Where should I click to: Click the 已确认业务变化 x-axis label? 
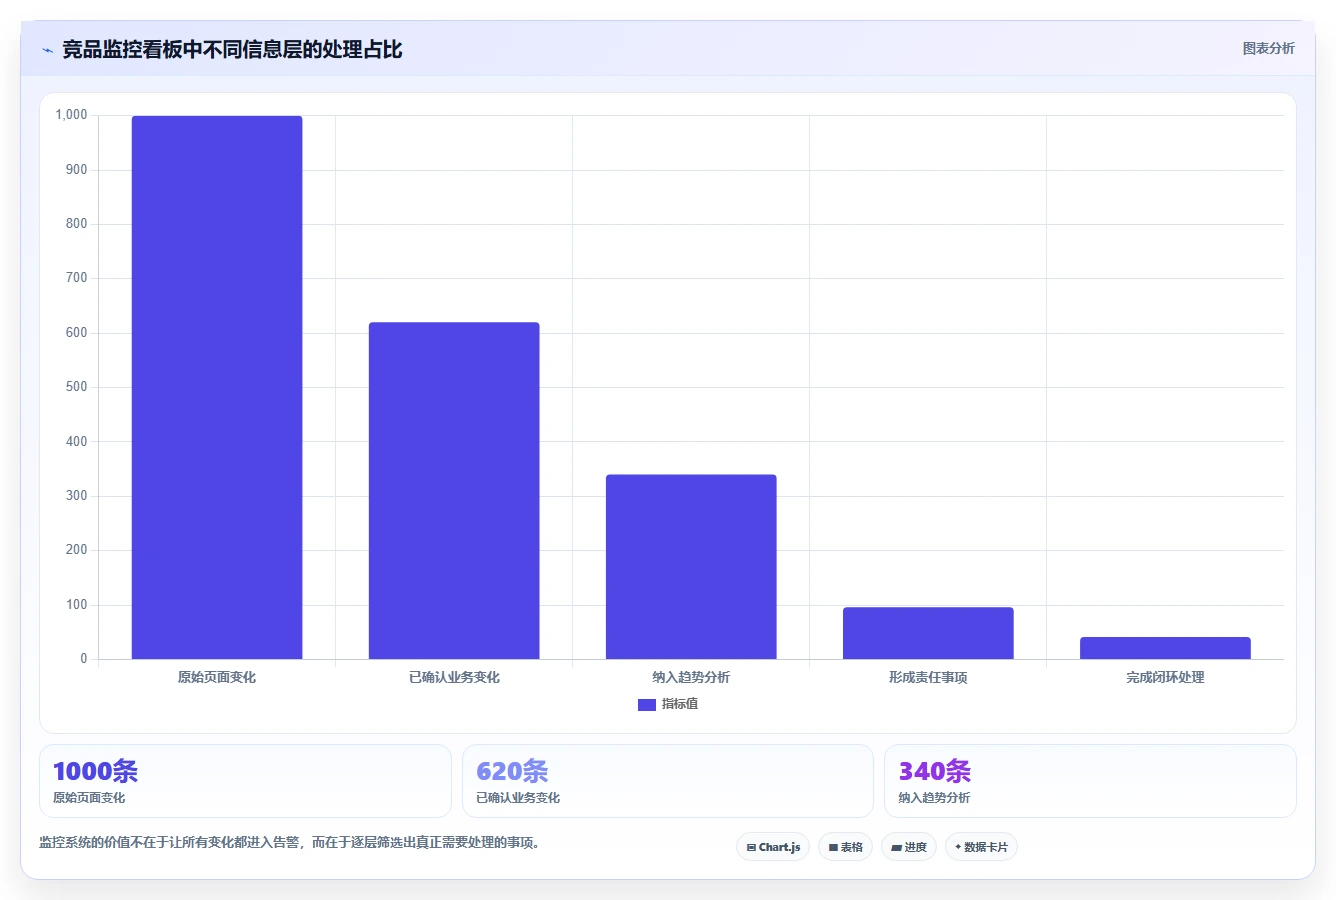[x=454, y=677]
